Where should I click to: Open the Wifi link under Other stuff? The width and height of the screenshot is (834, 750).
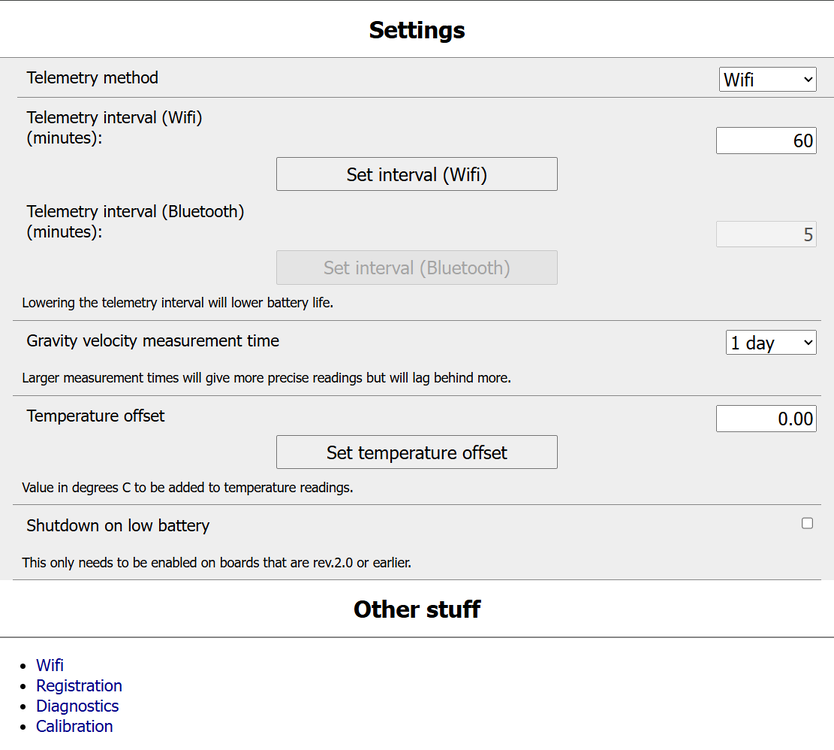point(50,665)
